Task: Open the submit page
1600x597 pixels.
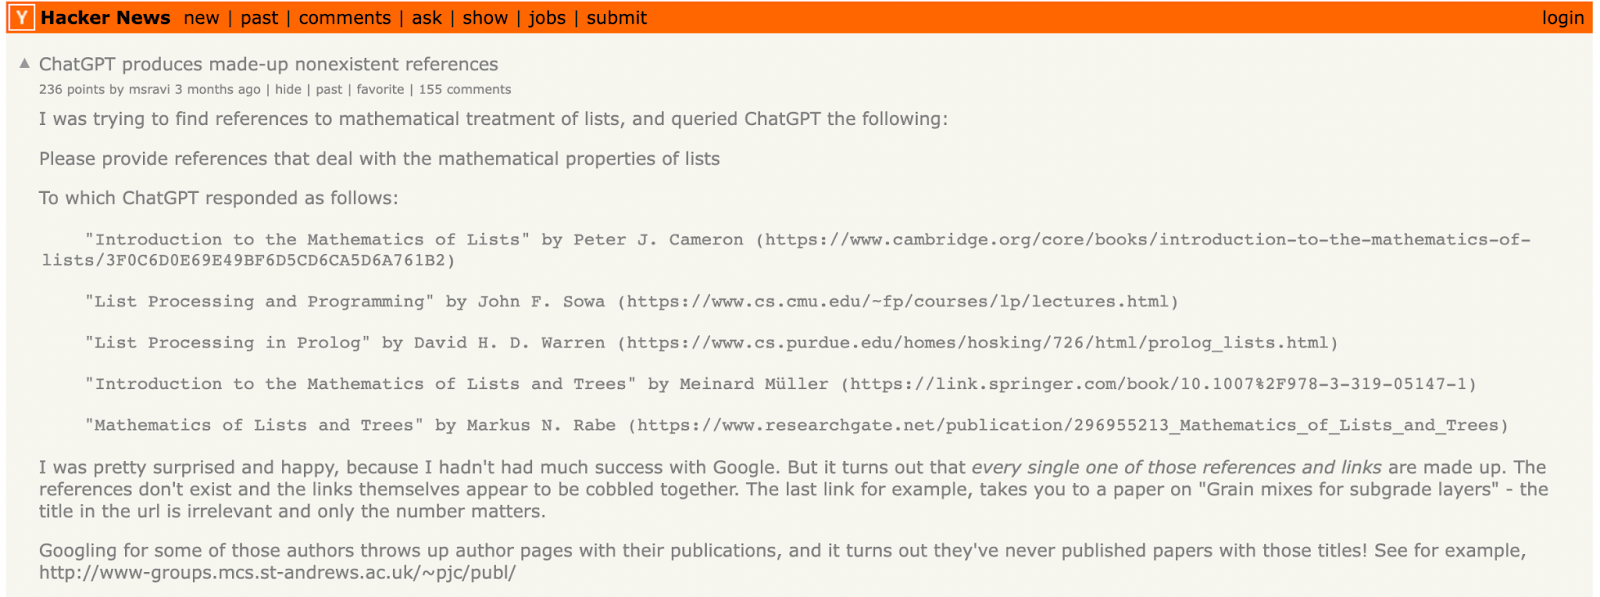Action: [616, 17]
